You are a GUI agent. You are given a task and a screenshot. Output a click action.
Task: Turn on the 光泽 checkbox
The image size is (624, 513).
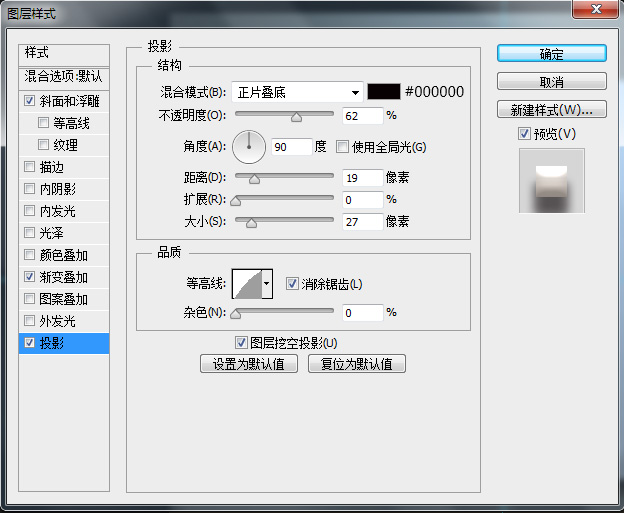tap(29, 232)
